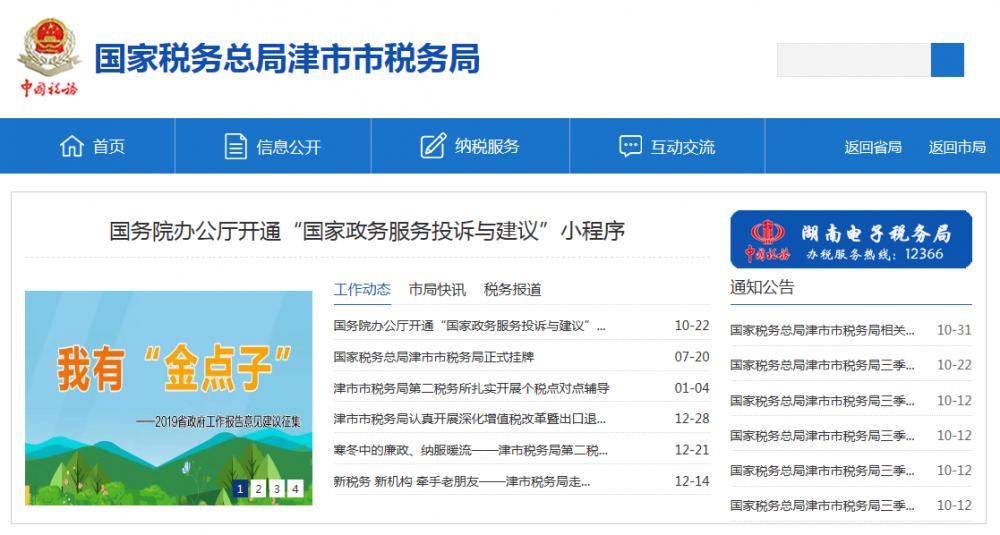
Task: Click the pencil icon beside 纳税服务
Action: click(x=432, y=146)
